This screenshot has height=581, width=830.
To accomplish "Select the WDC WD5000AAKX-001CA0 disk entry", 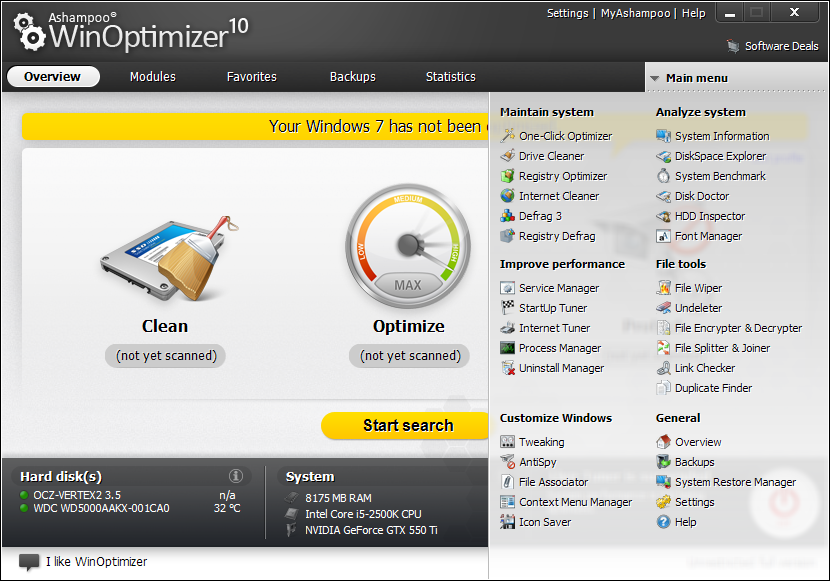I will [x=101, y=509].
